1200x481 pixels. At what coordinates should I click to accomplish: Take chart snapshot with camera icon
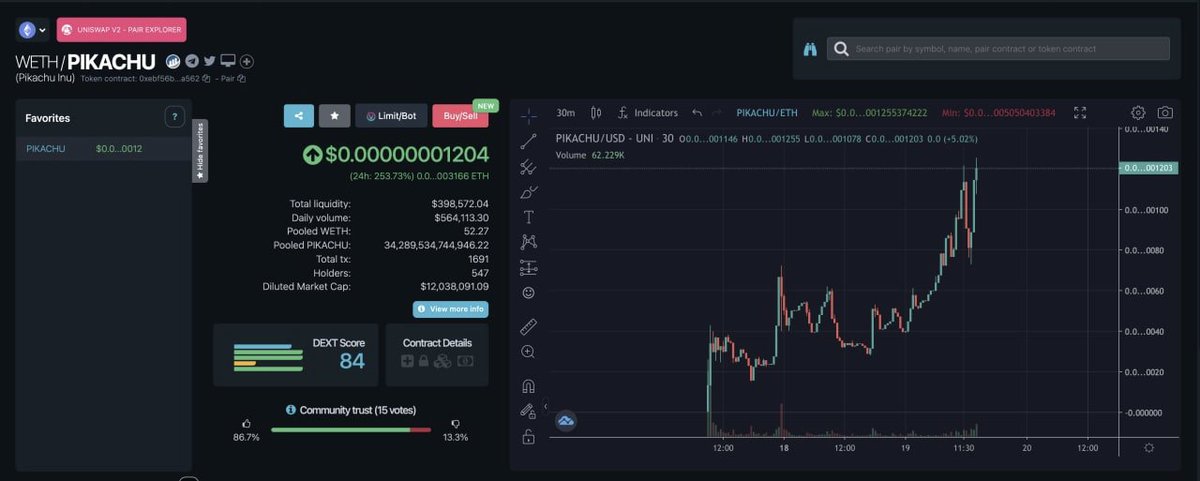point(1165,113)
